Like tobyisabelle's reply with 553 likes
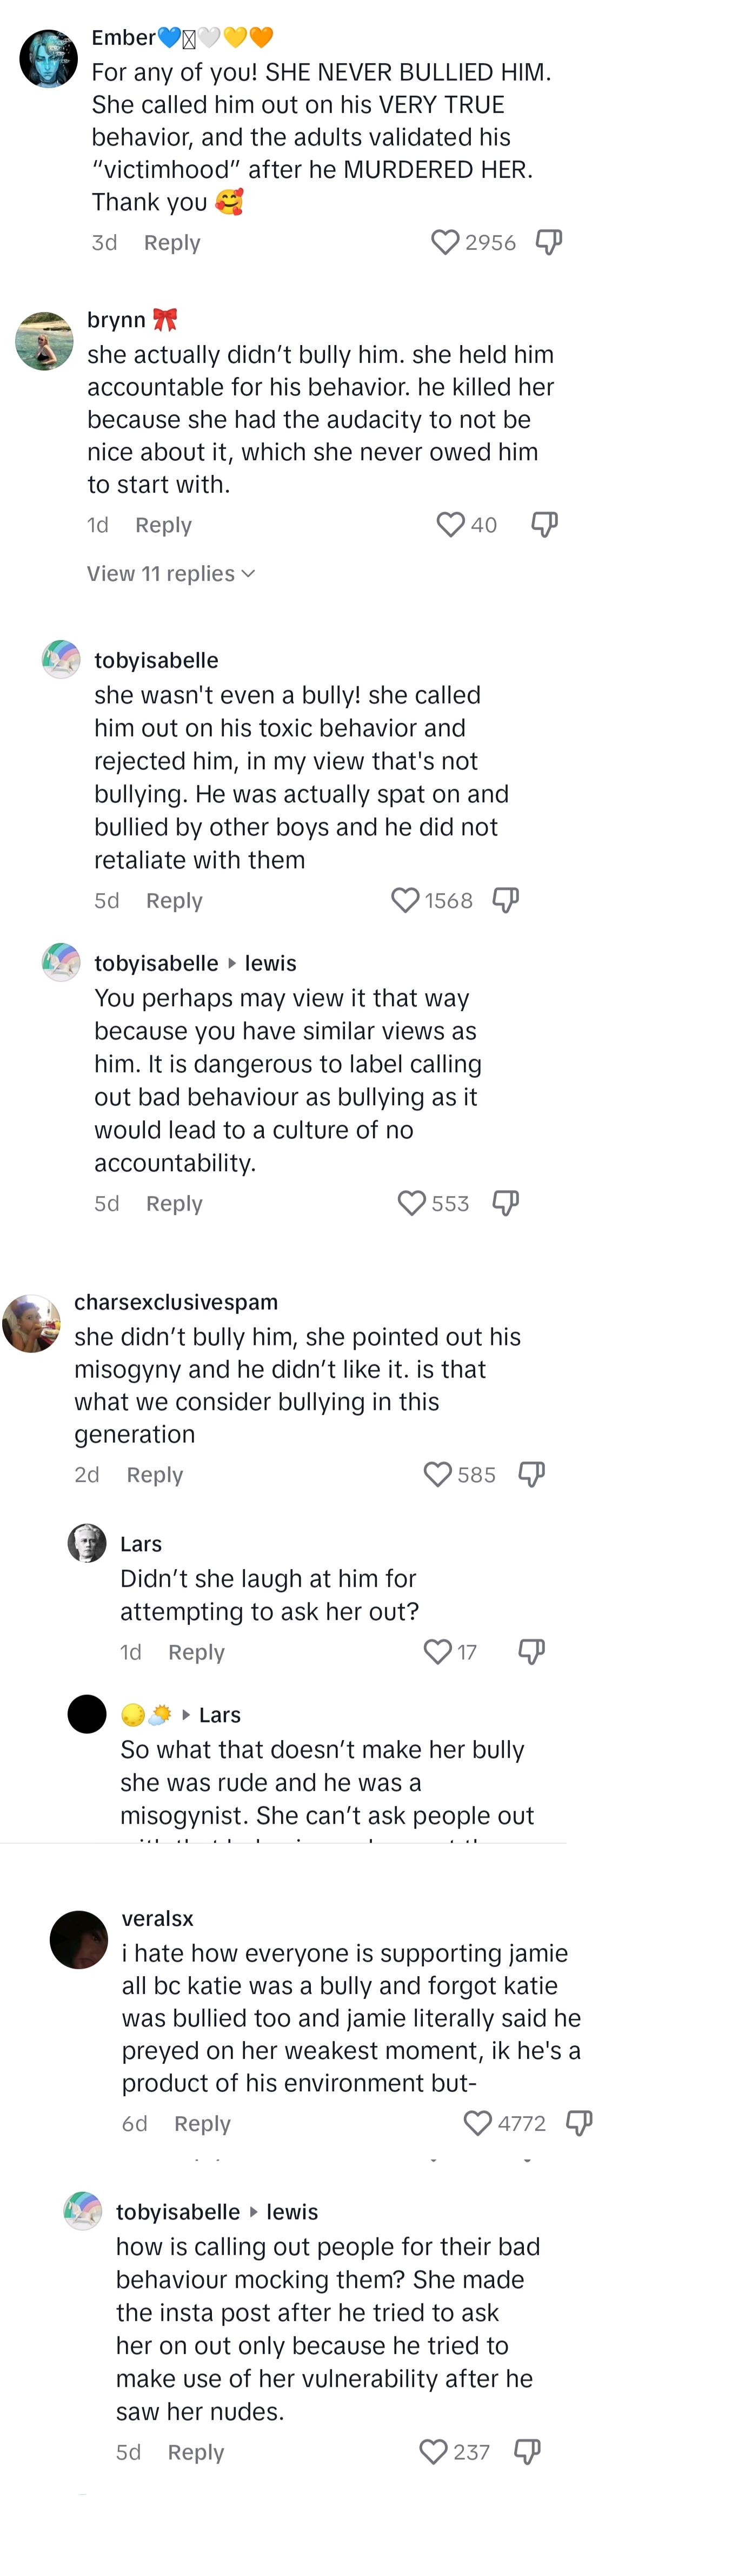Viewport: 745px width, 2576px height. pos(412,1203)
